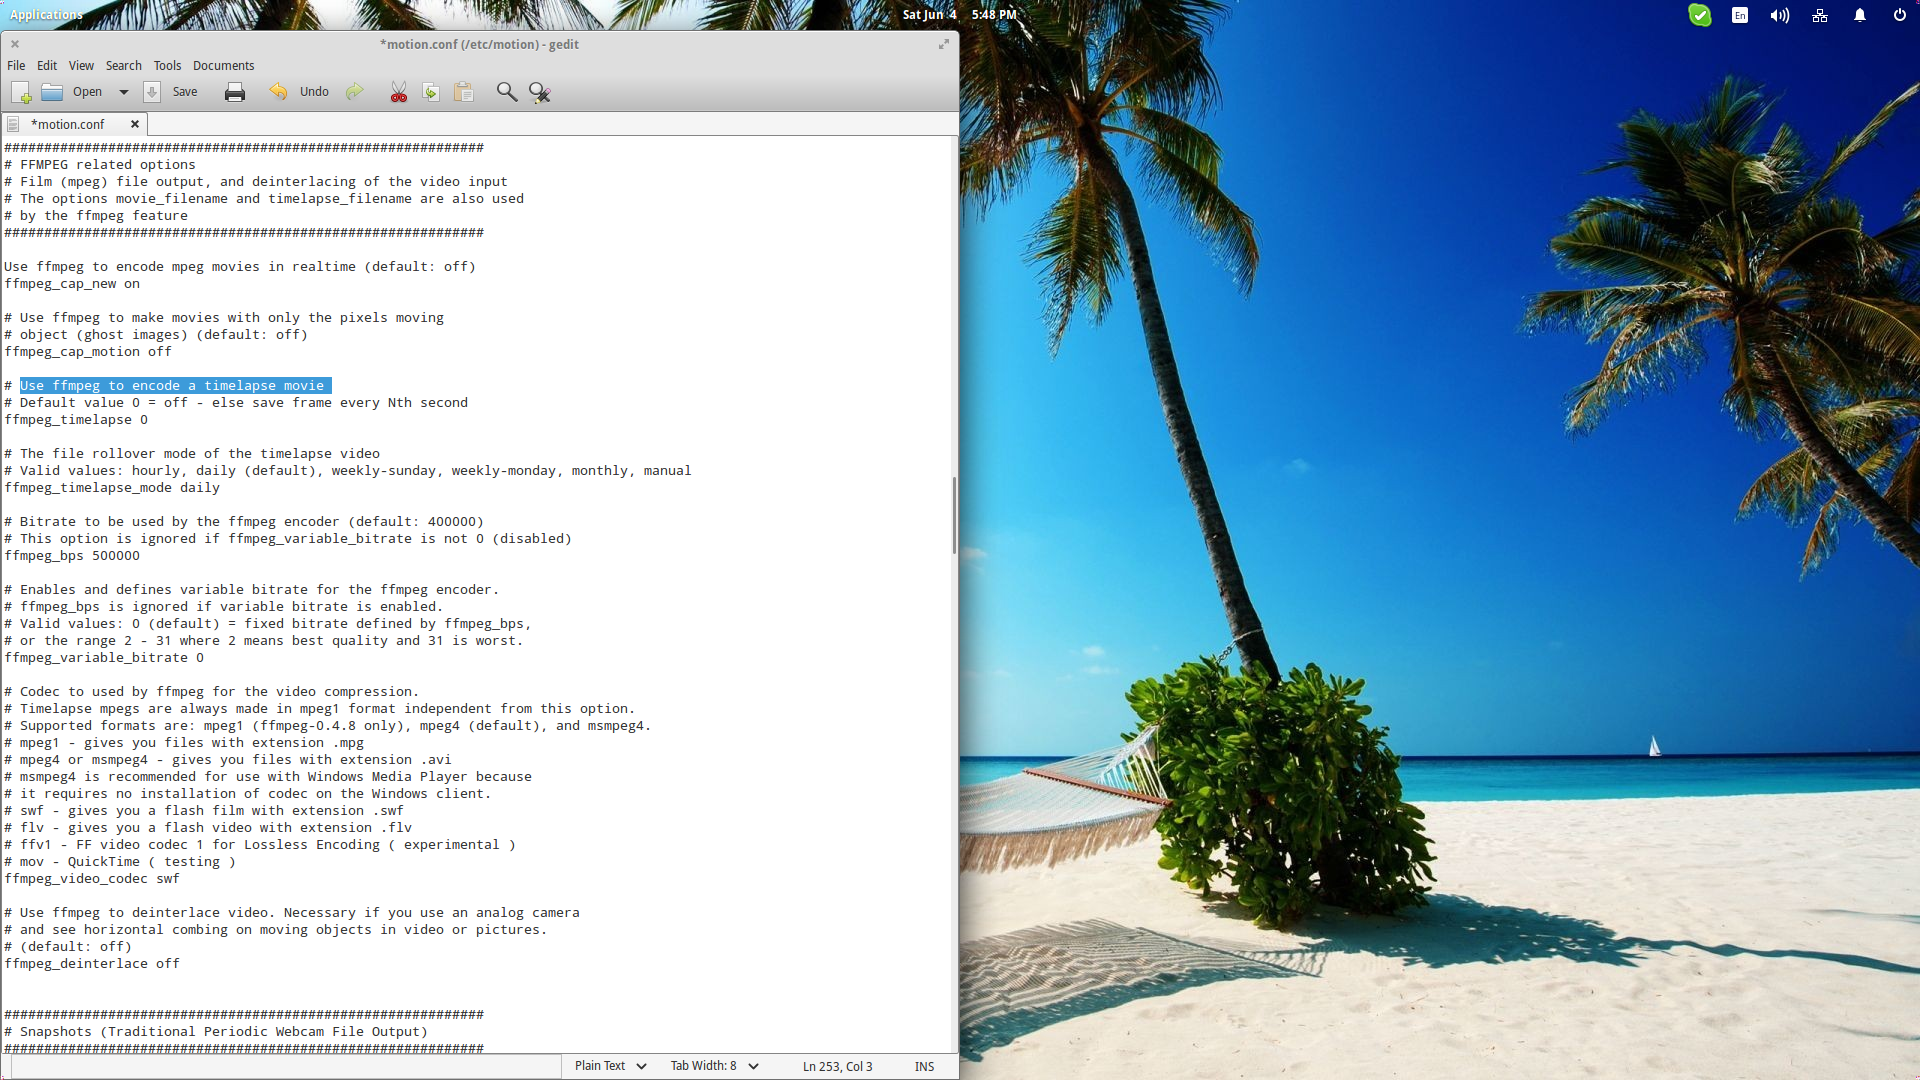Open the Plain Text language dropdown

(611, 1066)
